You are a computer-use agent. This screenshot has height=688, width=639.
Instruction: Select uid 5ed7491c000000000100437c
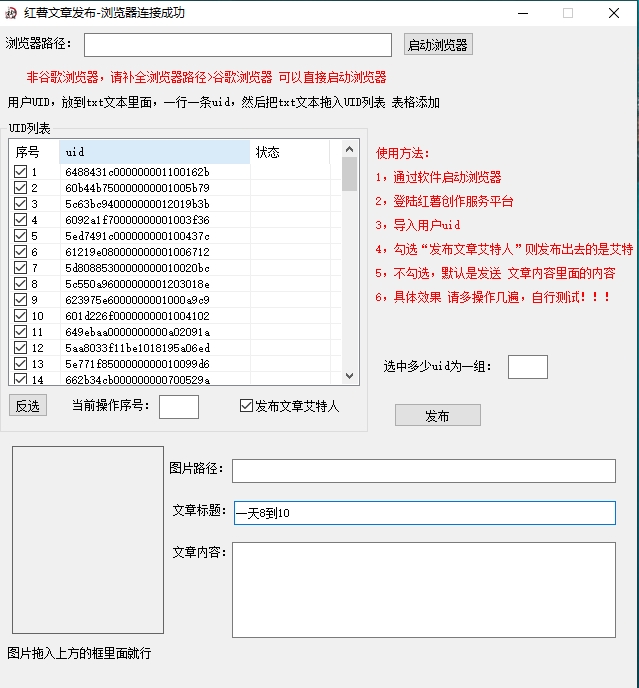pos(137,236)
